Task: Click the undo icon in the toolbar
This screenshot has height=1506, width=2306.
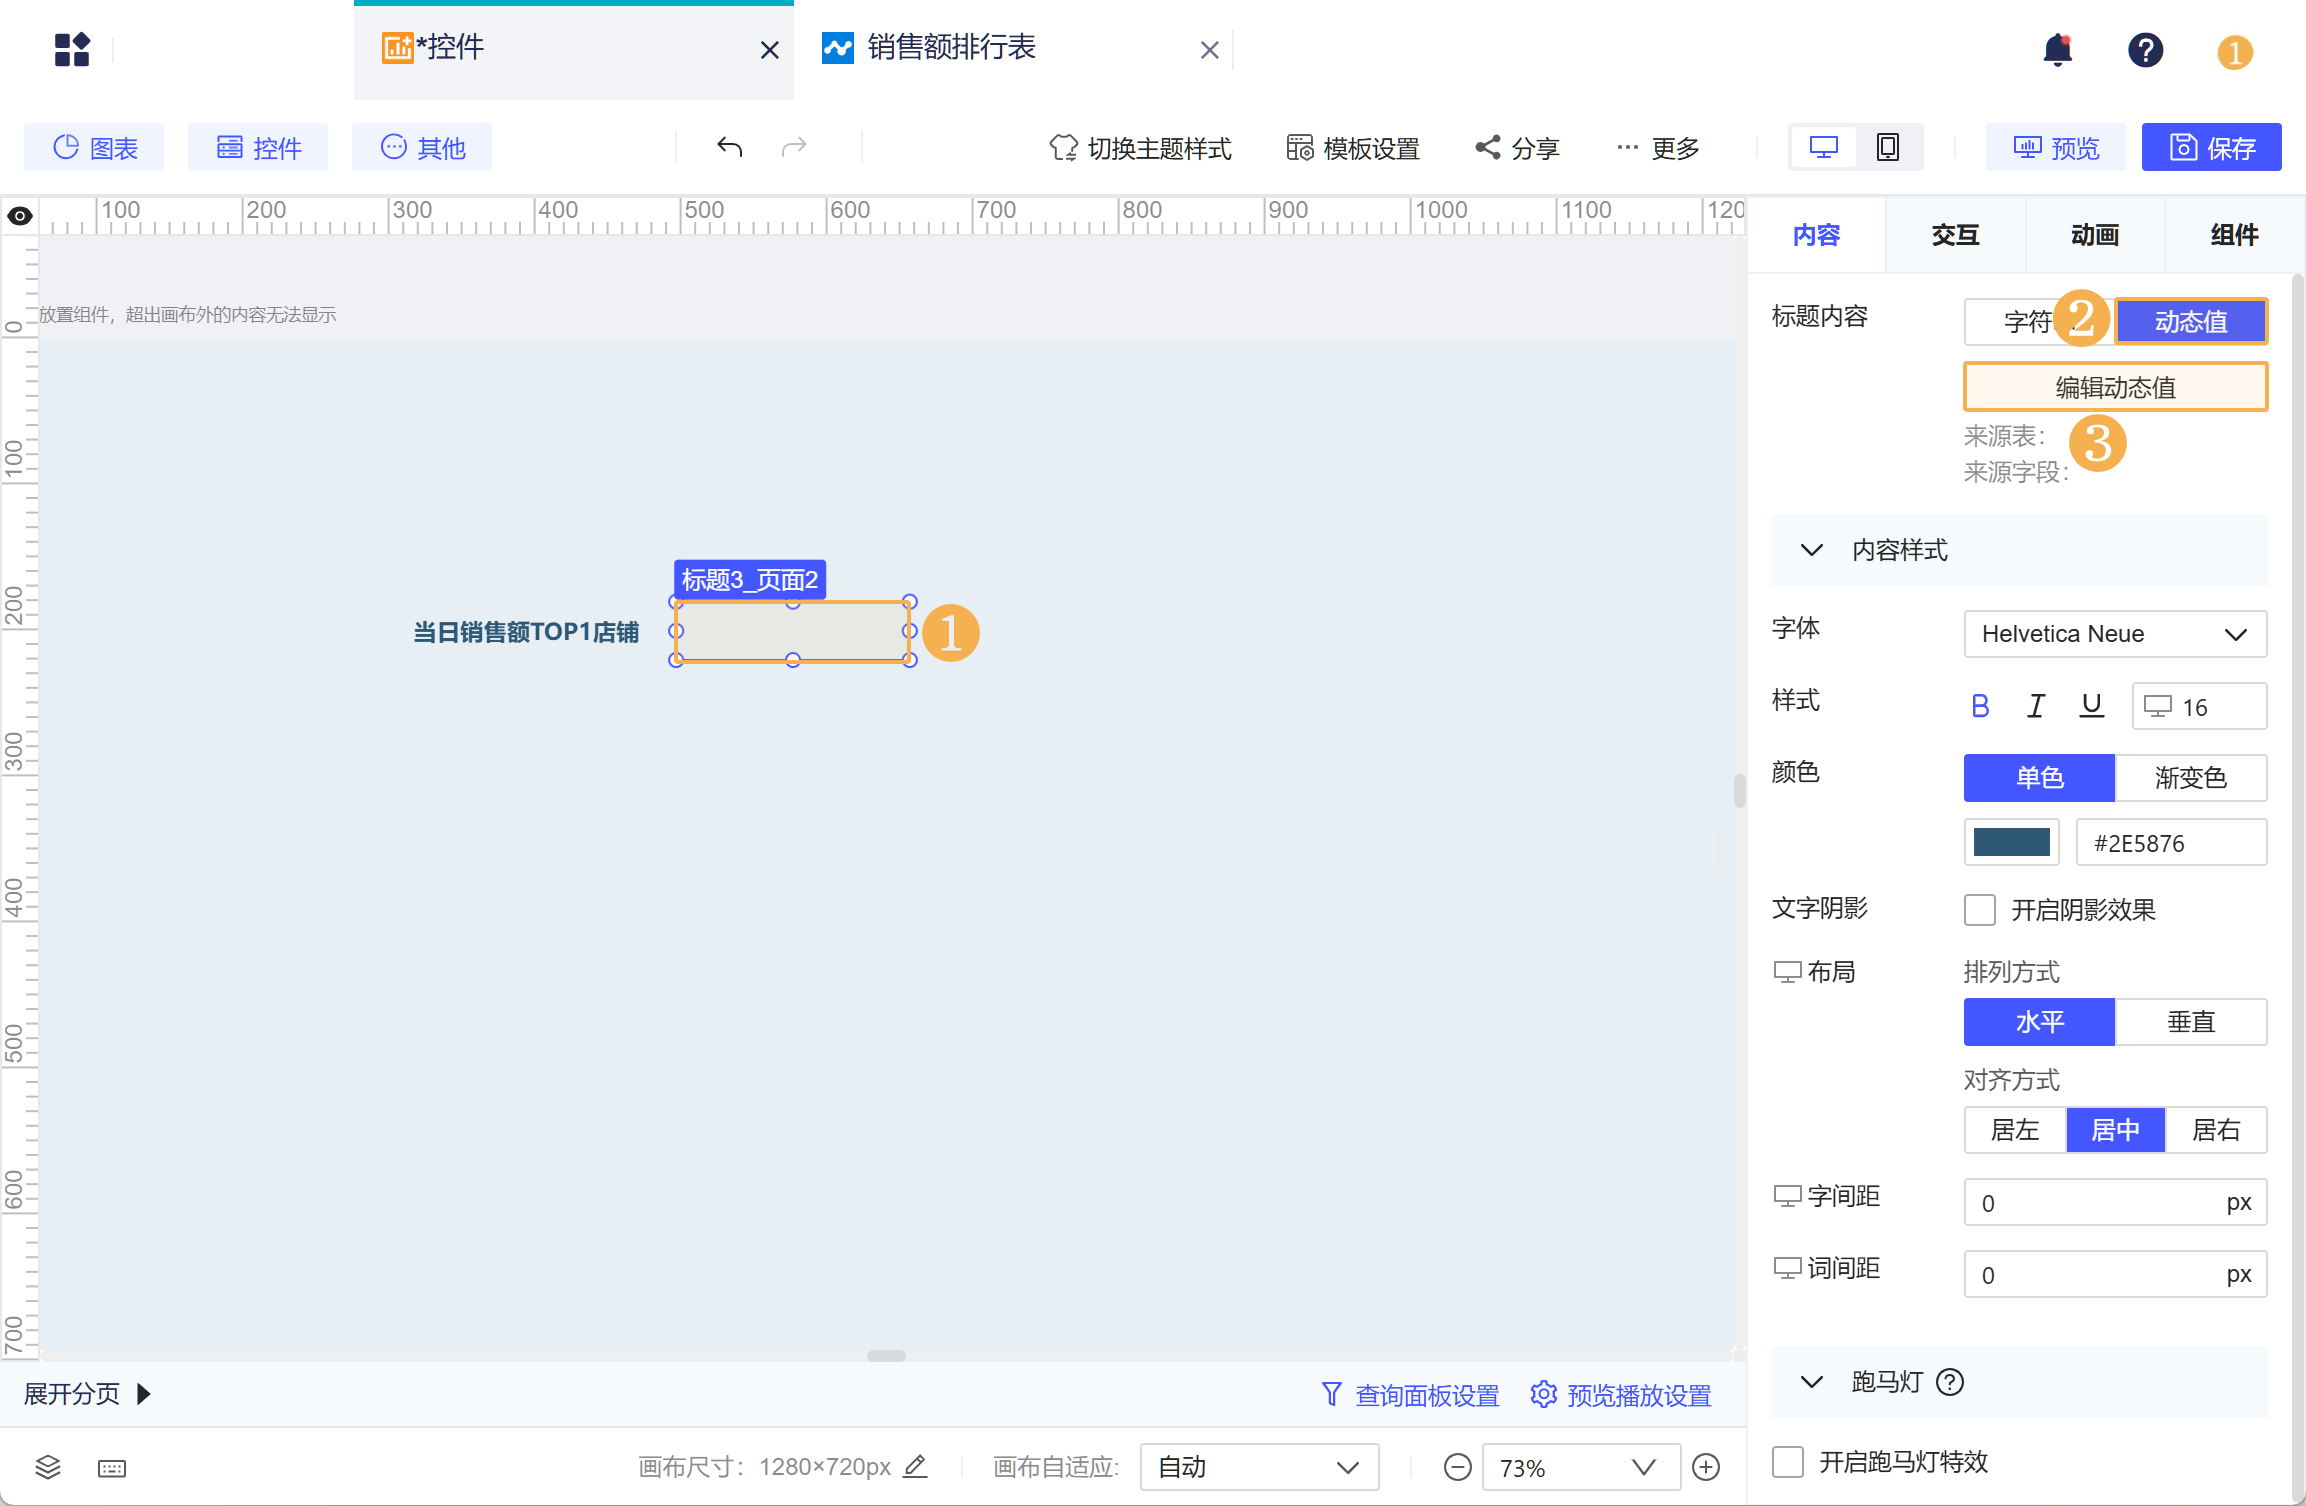Action: tap(729, 147)
